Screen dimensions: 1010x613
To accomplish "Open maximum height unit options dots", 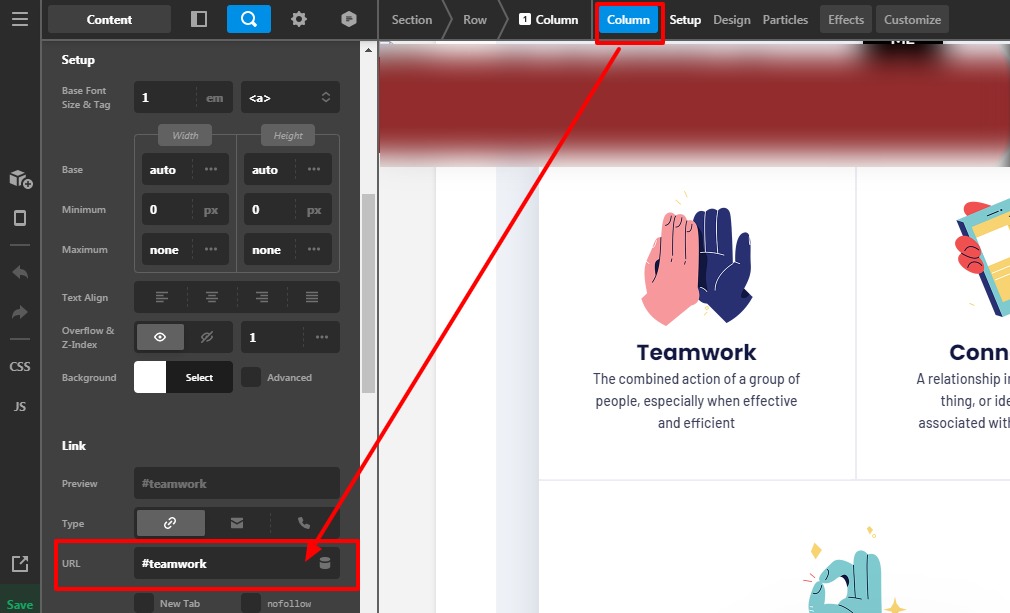I will (x=314, y=249).
